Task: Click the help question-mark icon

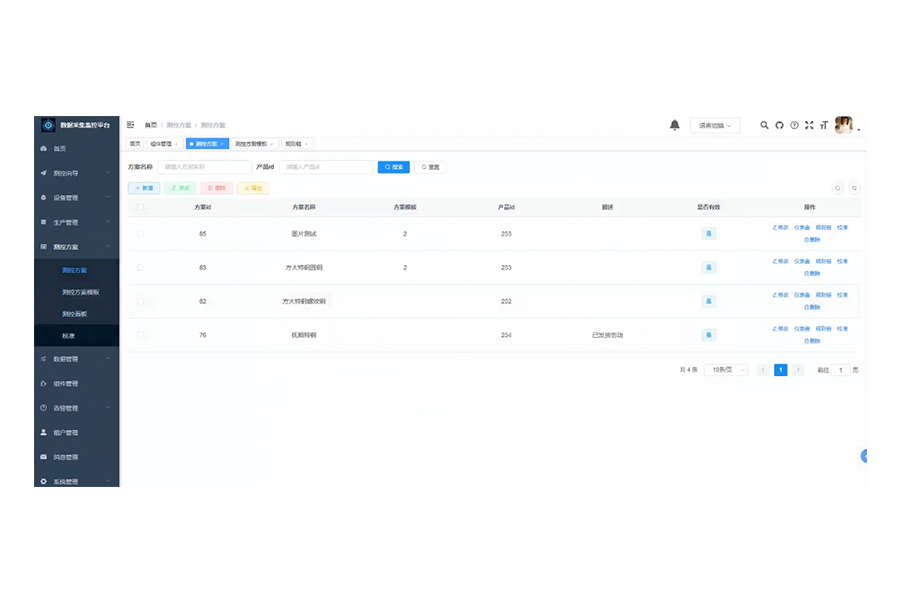Action: tap(795, 125)
